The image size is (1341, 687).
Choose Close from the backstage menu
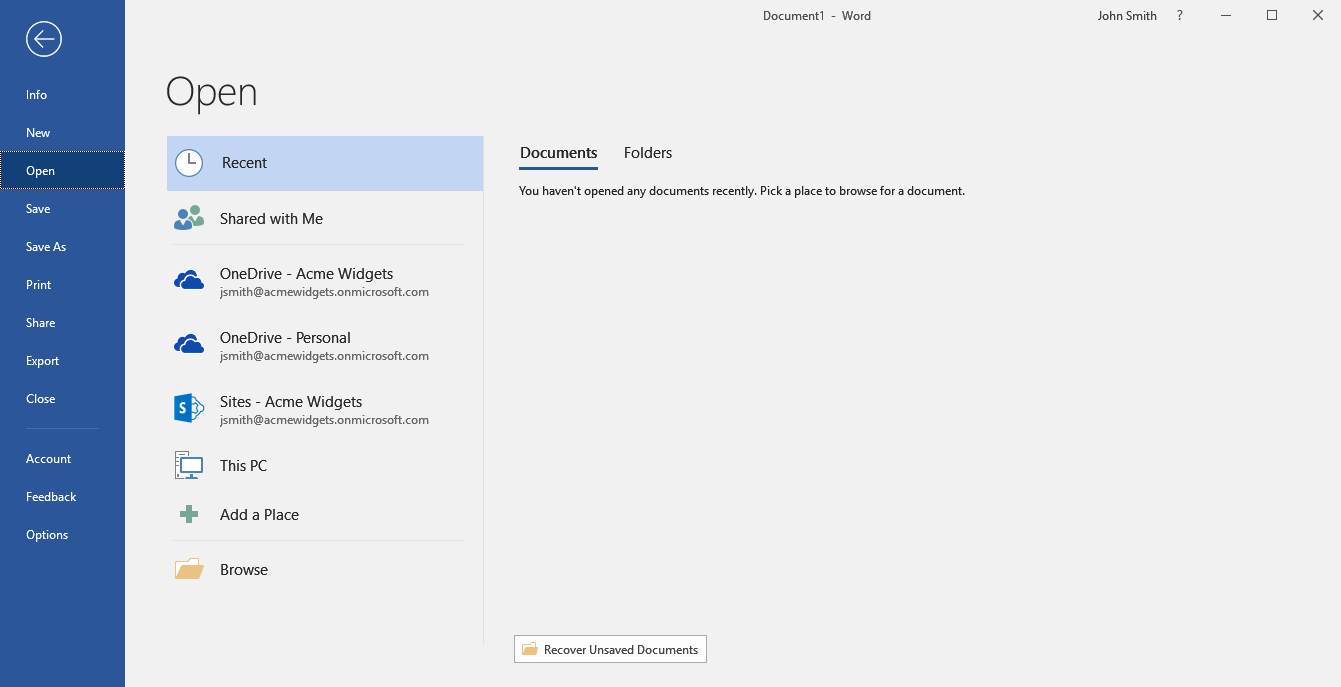tap(62, 399)
